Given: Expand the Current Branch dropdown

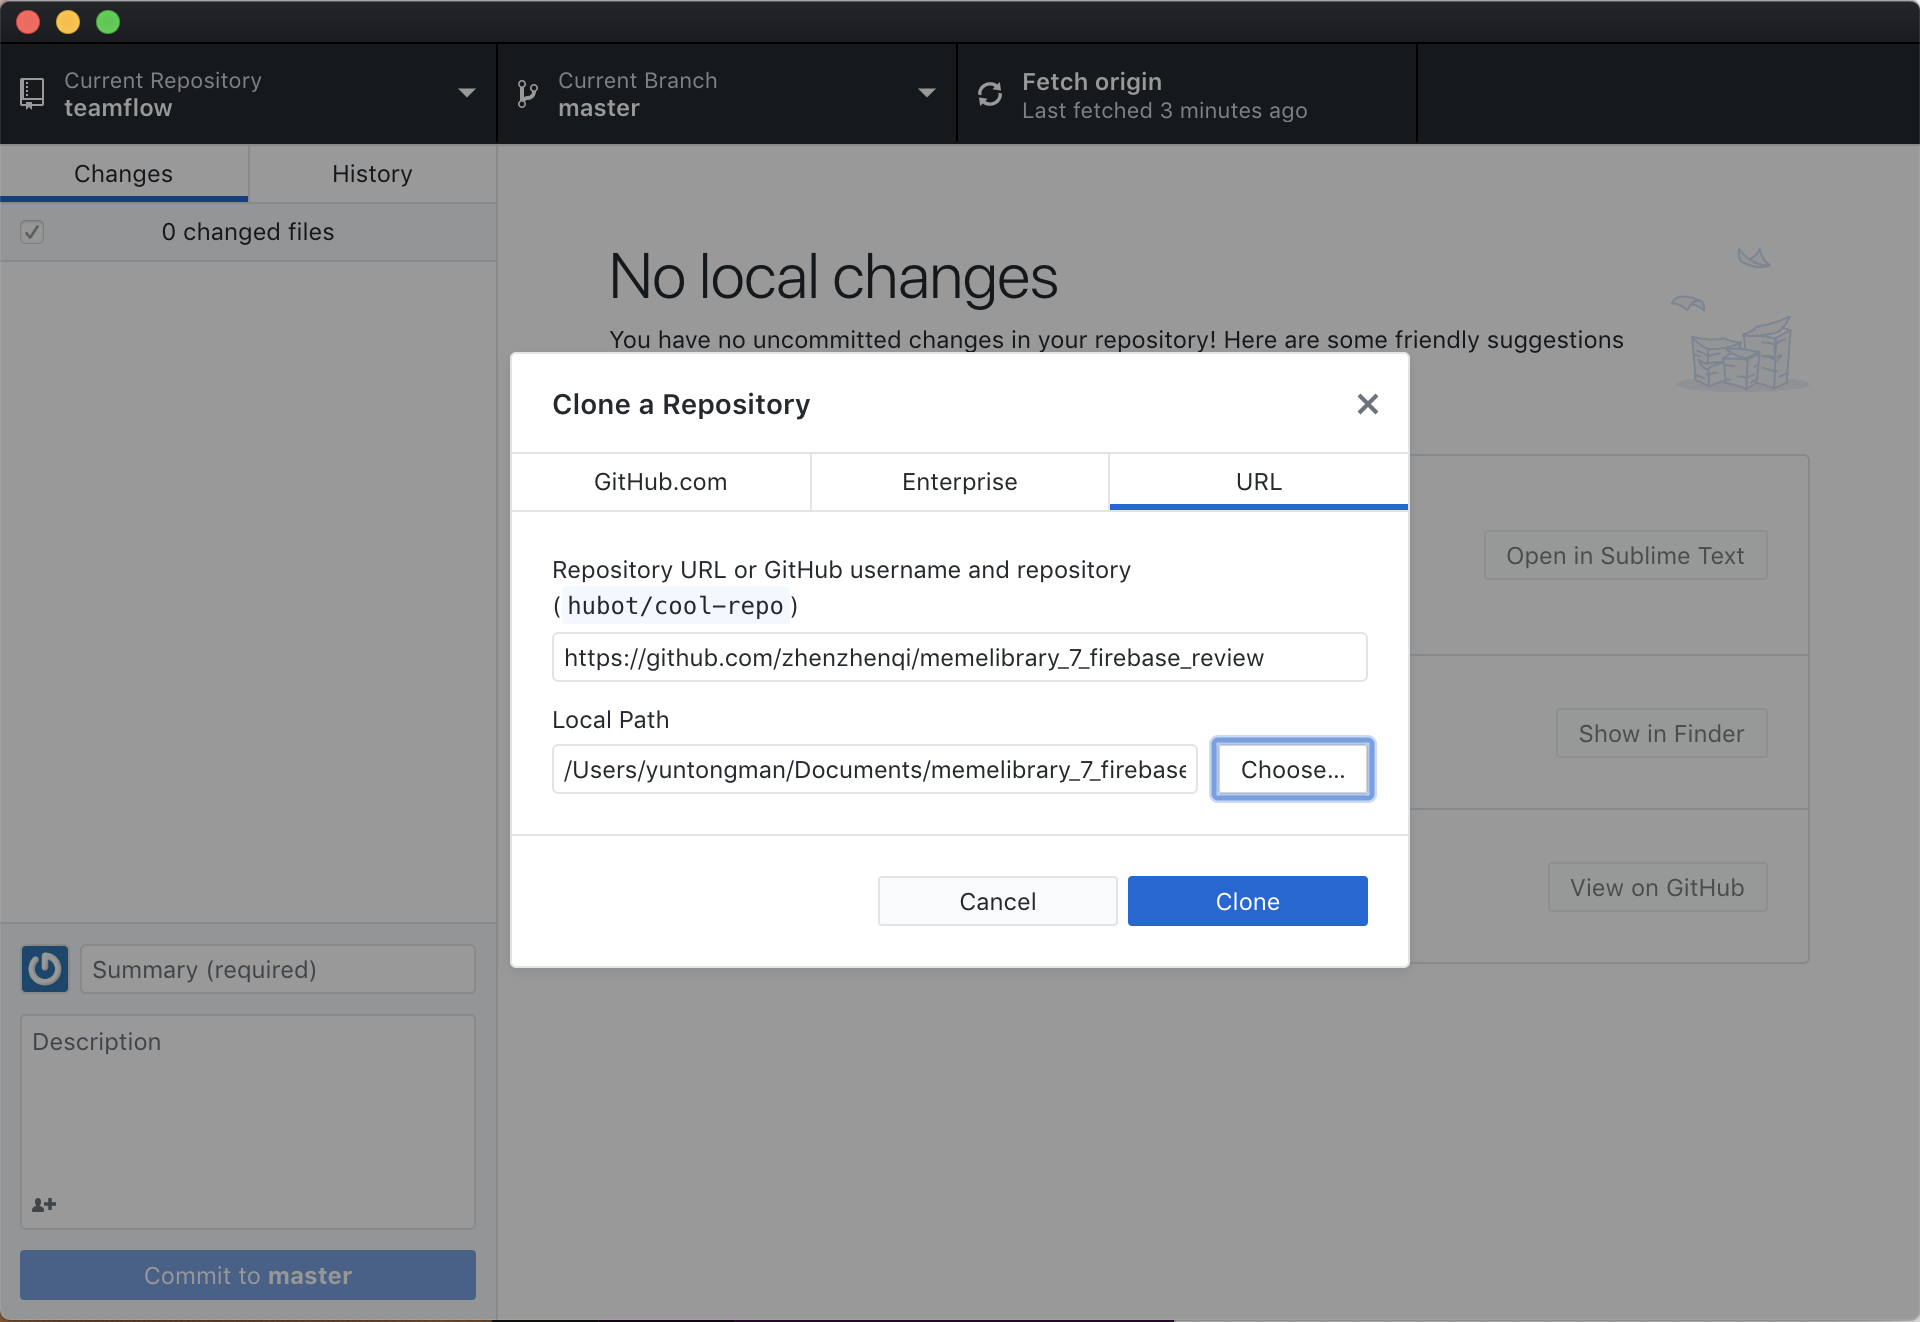Looking at the screenshot, I should 926,93.
